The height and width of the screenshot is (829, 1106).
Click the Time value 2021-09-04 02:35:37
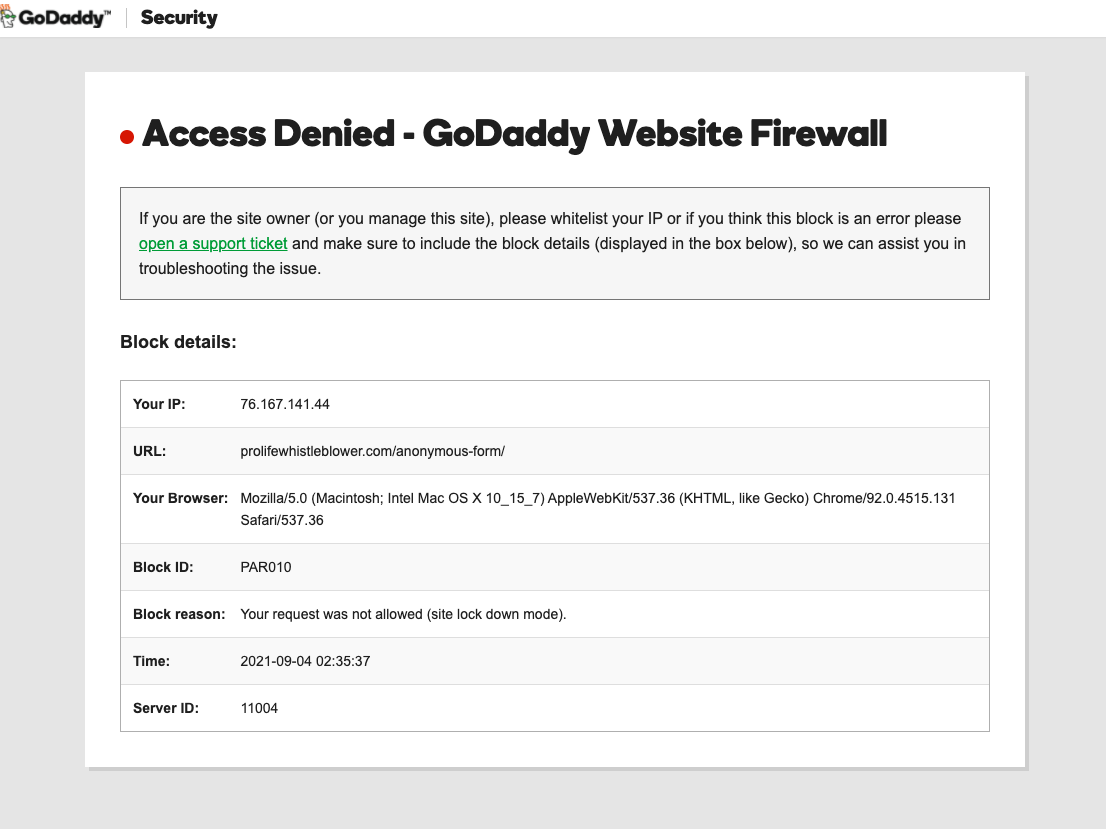pos(303,661)
